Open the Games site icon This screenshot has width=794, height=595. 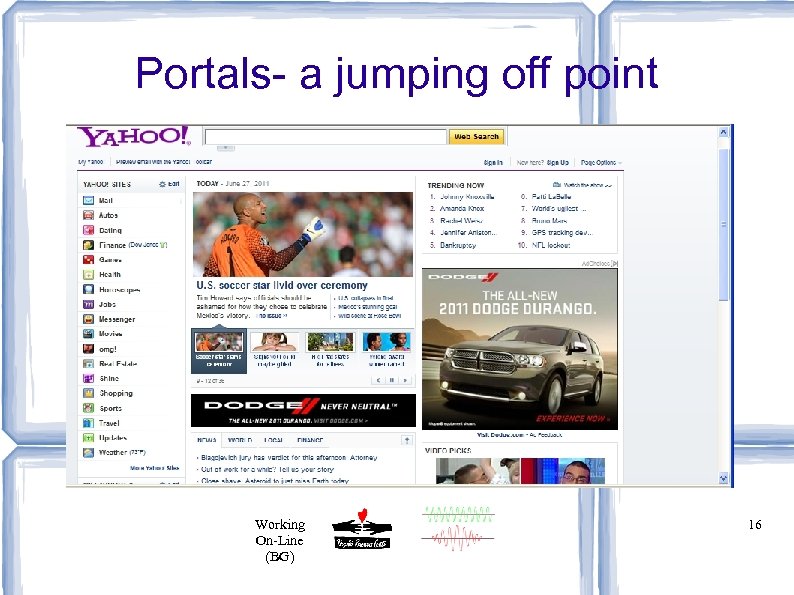tap(89, 260)
